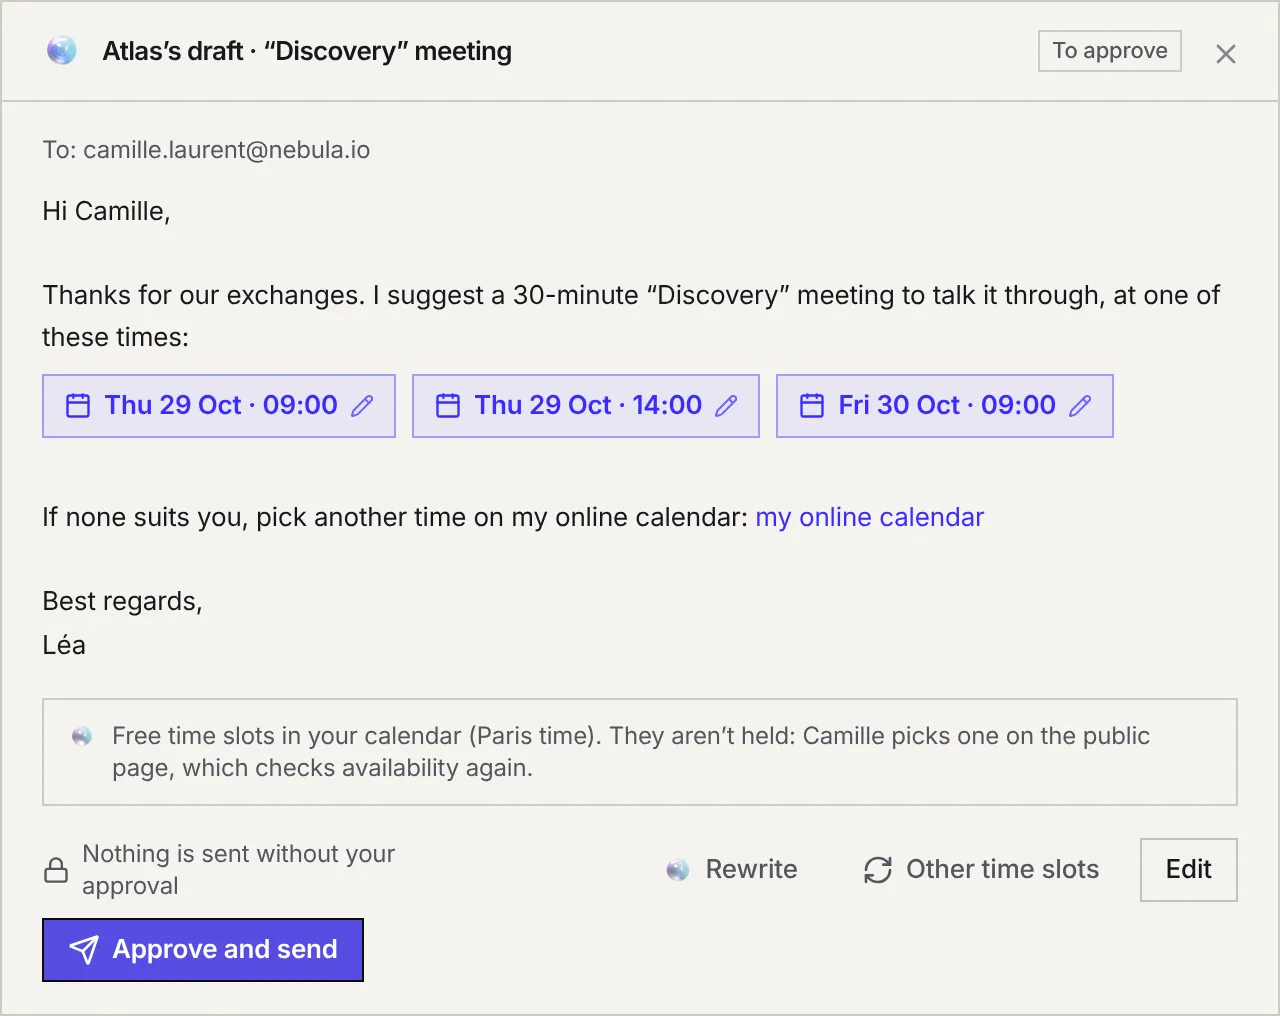This screenshot has height=1016, width=1280.
Task: Click the signature "Léa"
Action: [64, 645]
